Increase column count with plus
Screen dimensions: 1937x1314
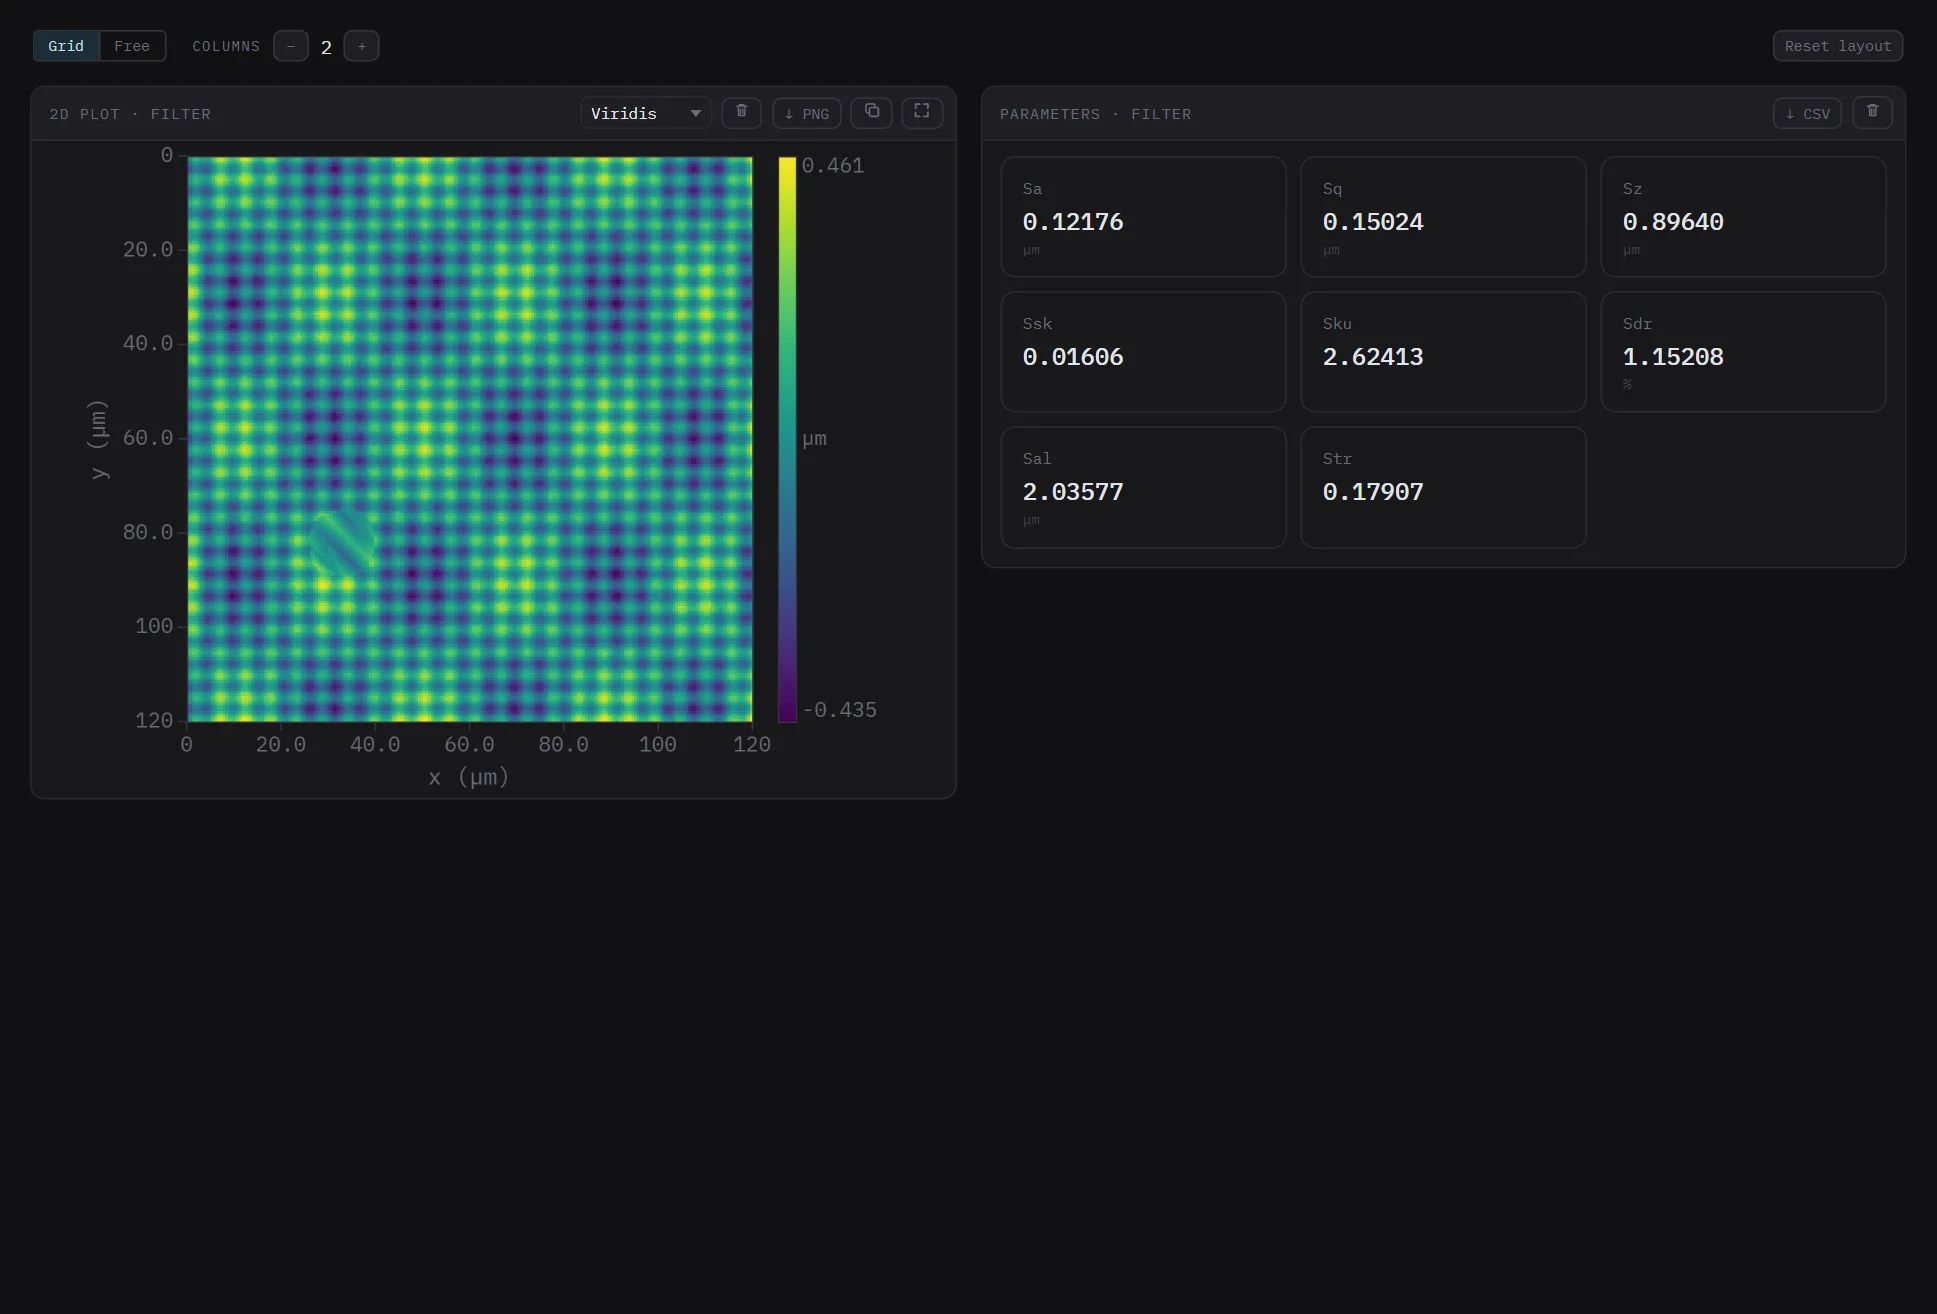pyautogui.click(x=361, y=46)
